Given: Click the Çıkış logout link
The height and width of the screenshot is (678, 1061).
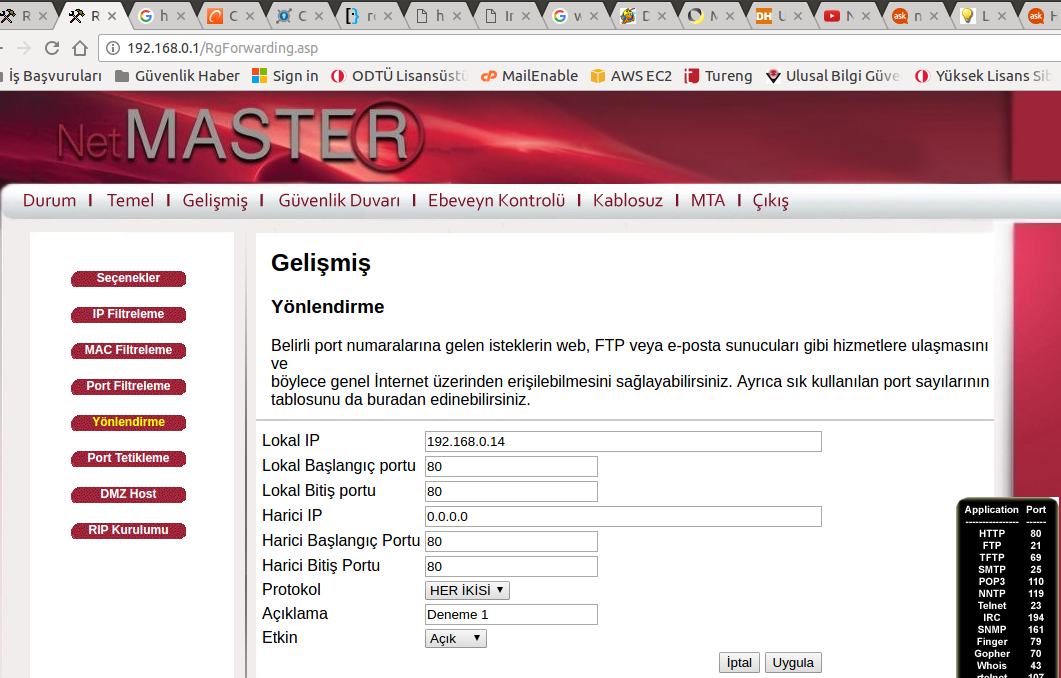Looking at the screenshot, I should point(770,200).
